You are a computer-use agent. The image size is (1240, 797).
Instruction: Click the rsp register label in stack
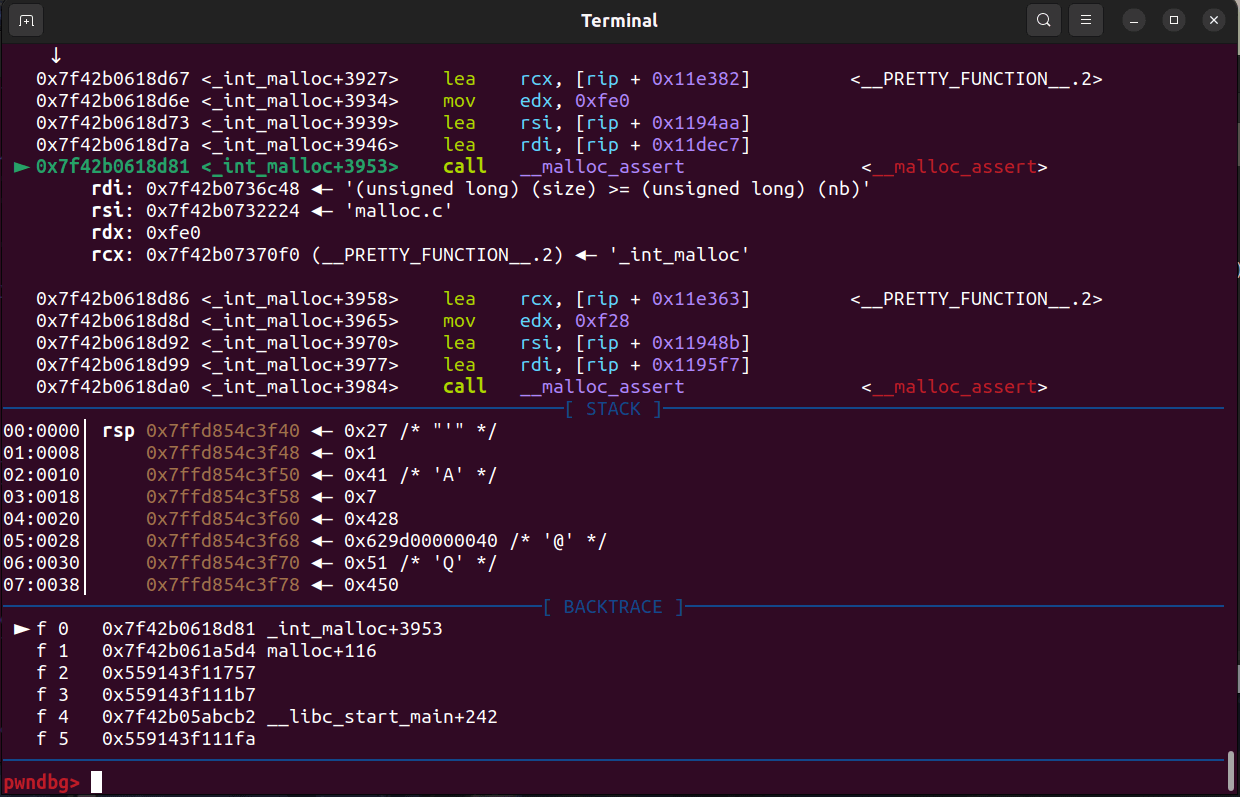point(117,431)
